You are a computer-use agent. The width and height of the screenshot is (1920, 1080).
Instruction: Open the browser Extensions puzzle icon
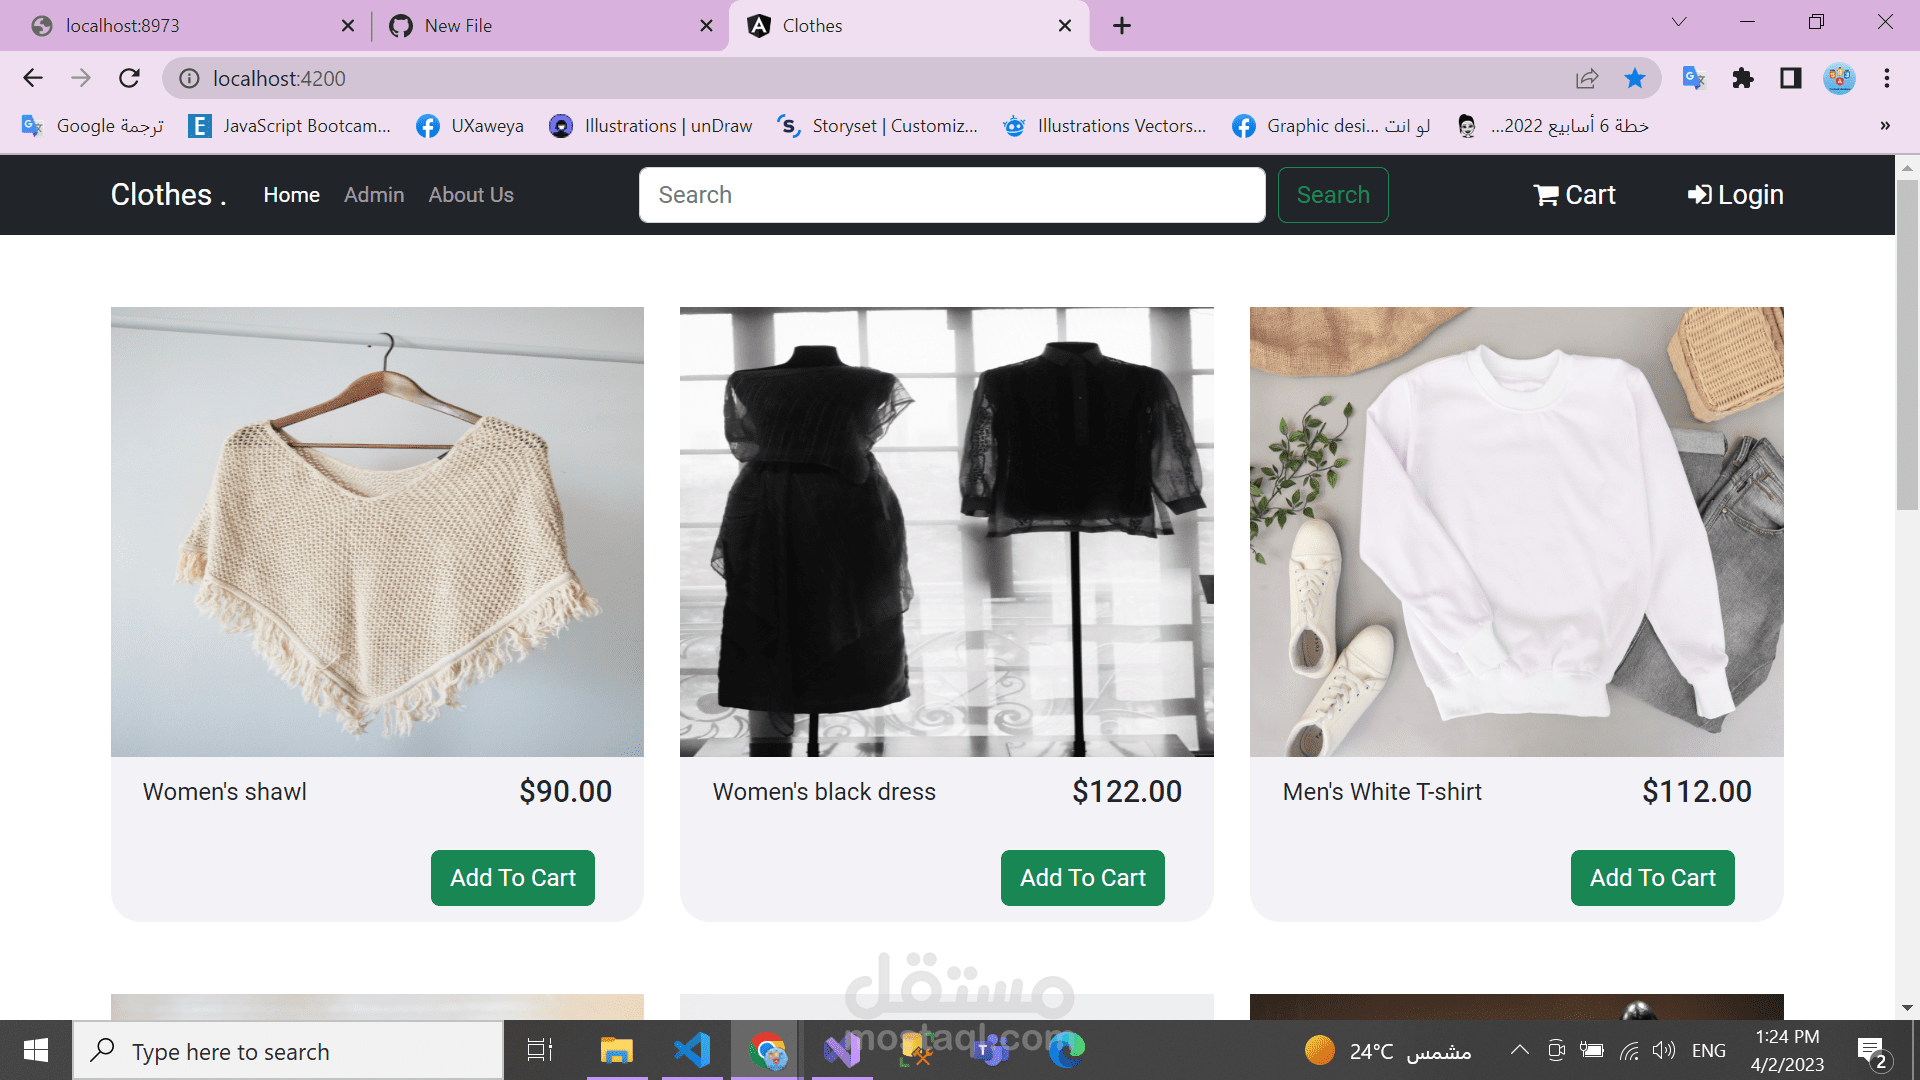tap(1742, 78)
